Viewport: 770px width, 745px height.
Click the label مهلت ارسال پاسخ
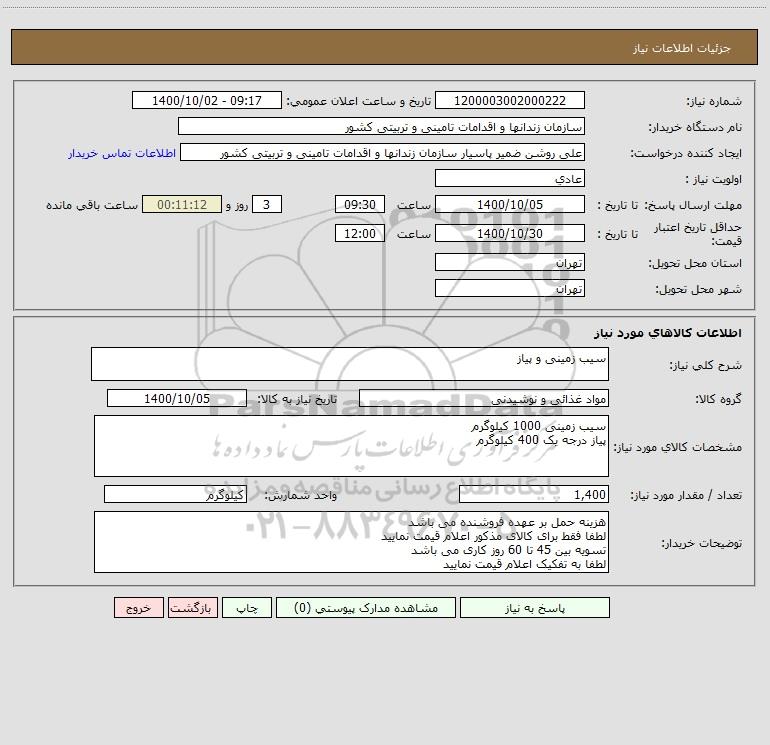[693, 205]
